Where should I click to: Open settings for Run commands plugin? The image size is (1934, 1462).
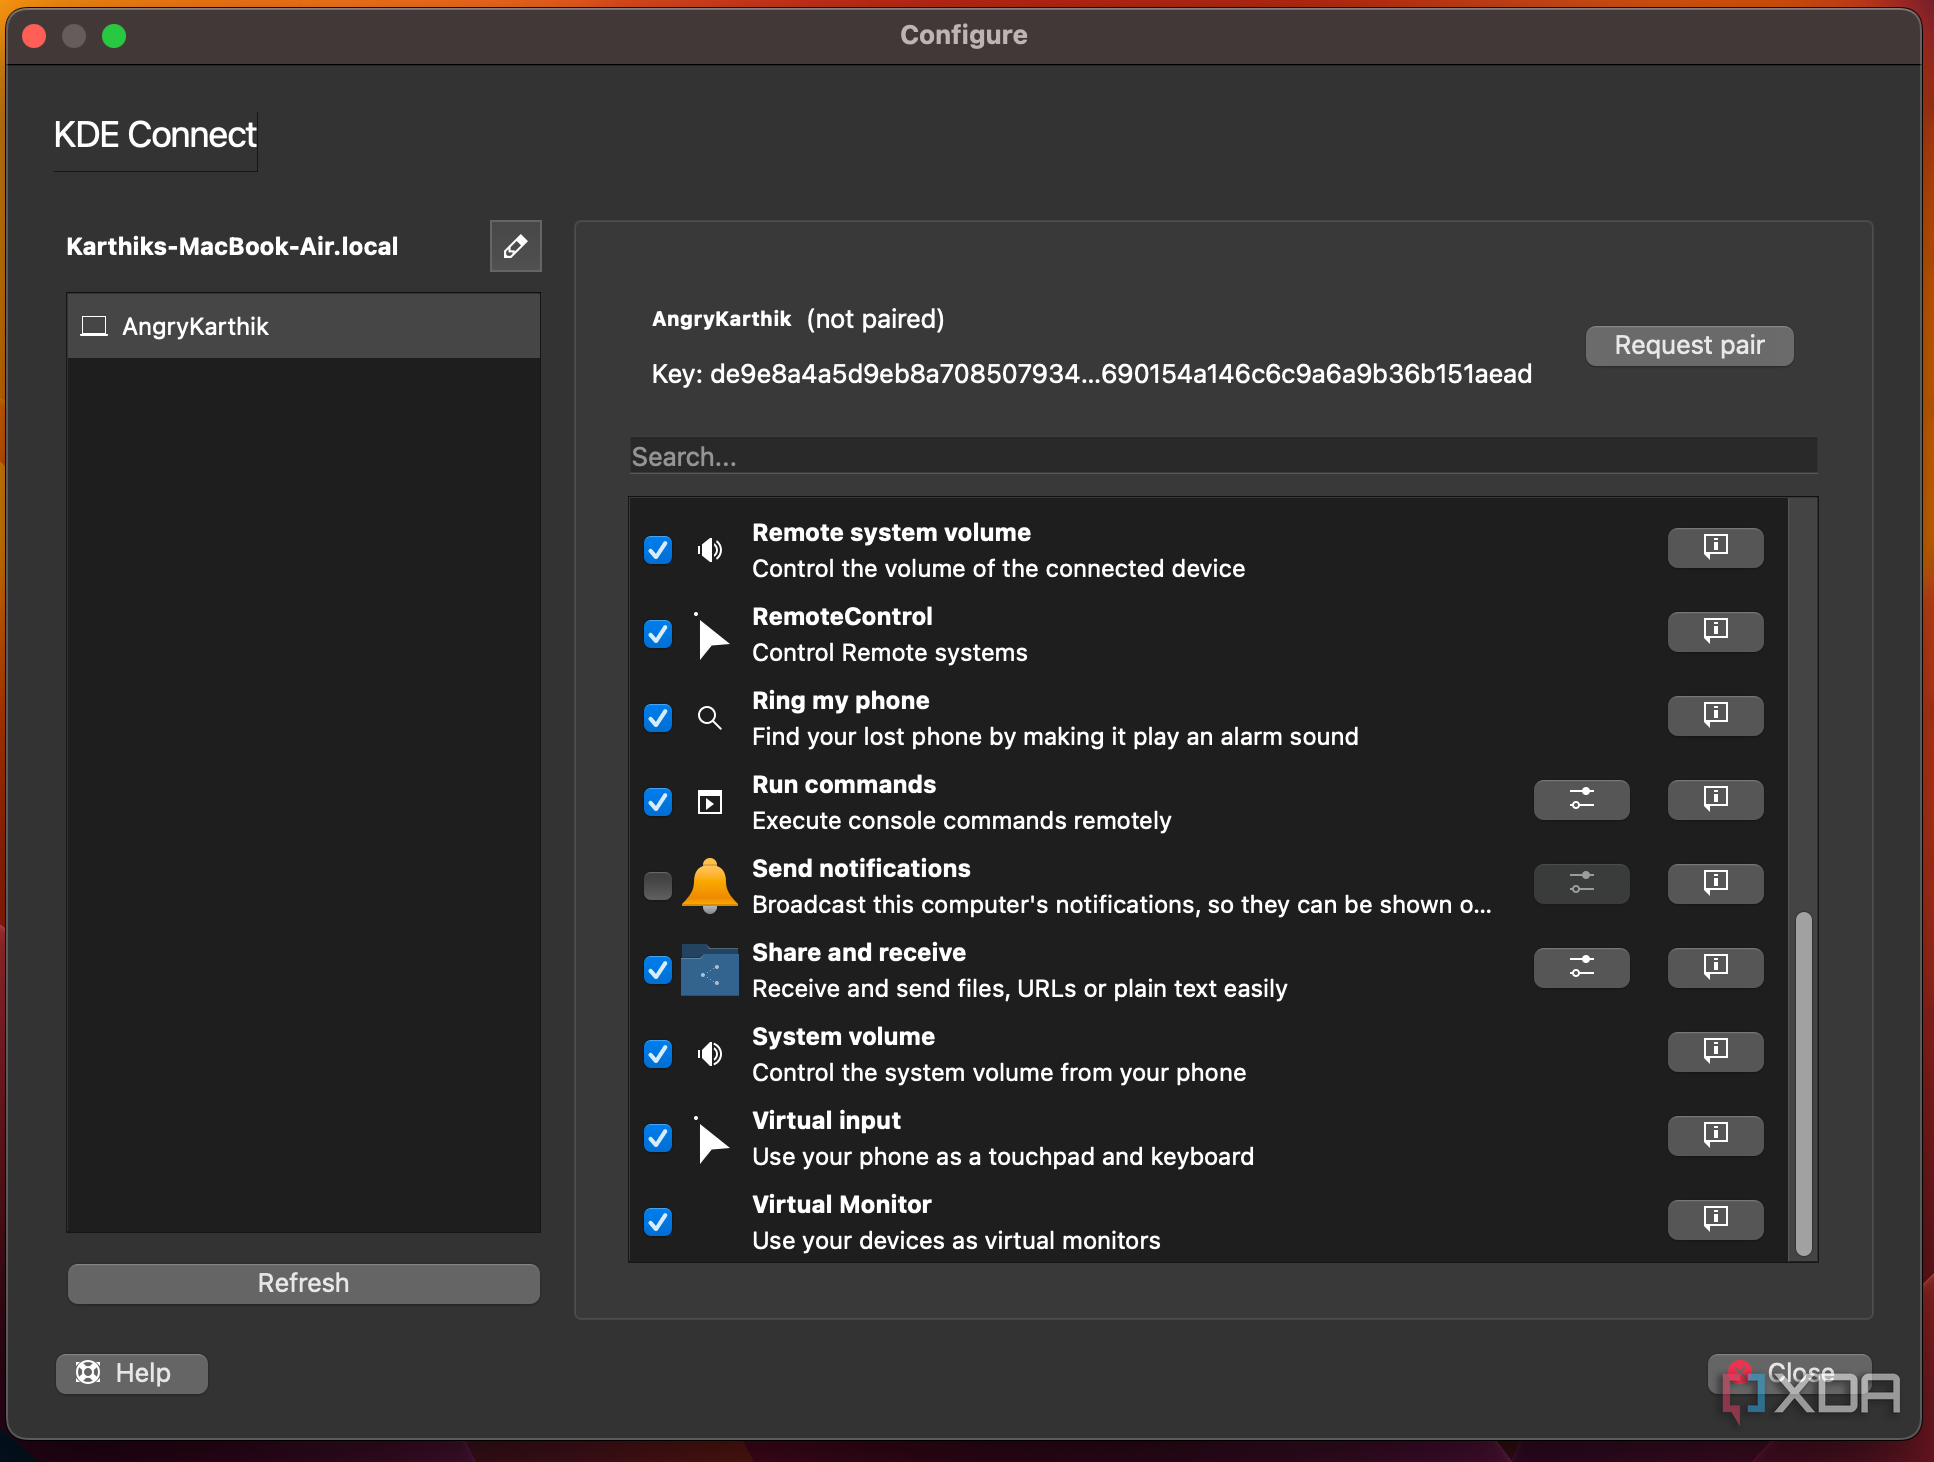[1581, 799]
